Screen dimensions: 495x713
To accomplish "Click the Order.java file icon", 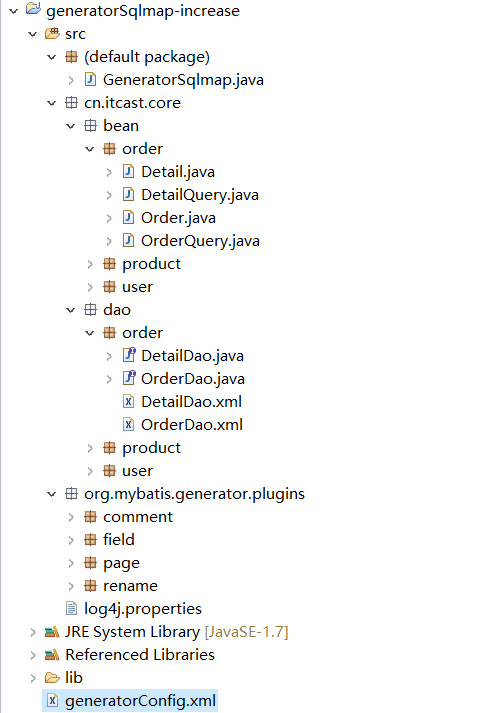I will pos(129,217).
